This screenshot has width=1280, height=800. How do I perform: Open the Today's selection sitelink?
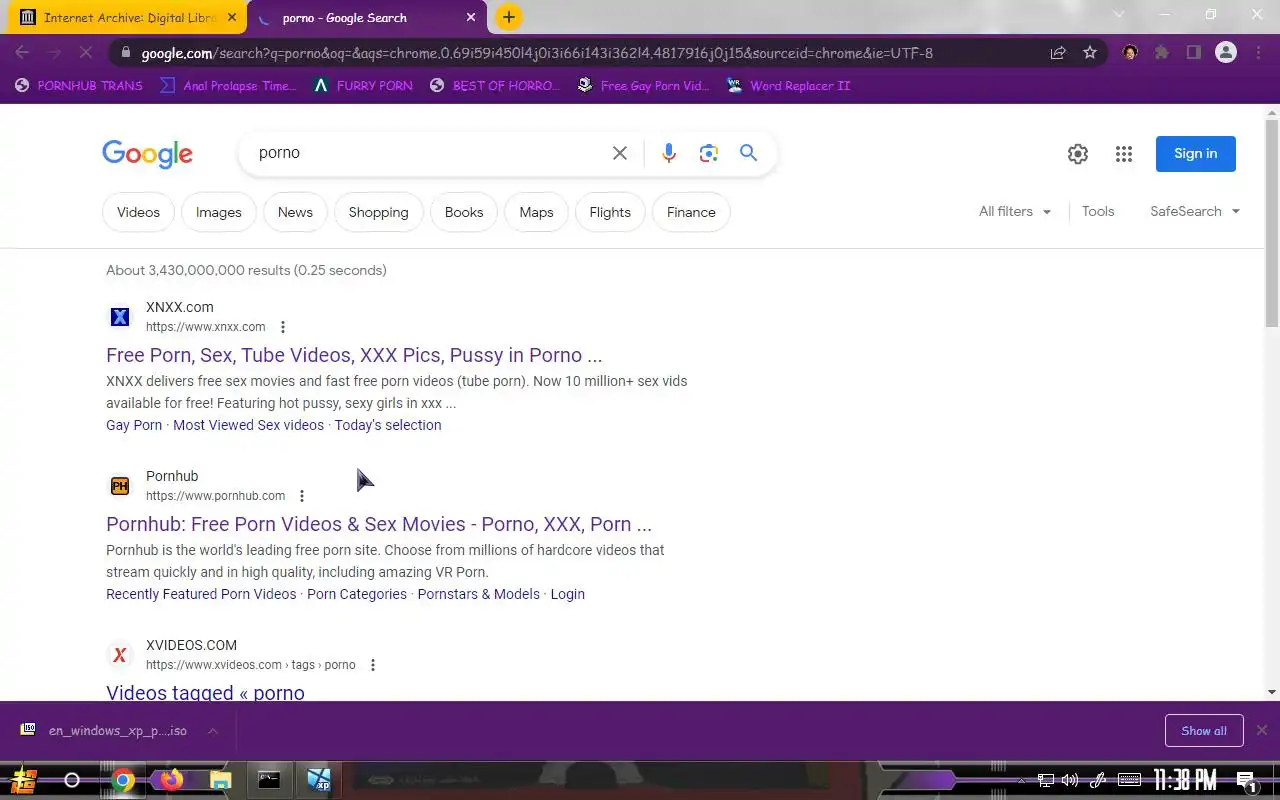pos(388,425)
